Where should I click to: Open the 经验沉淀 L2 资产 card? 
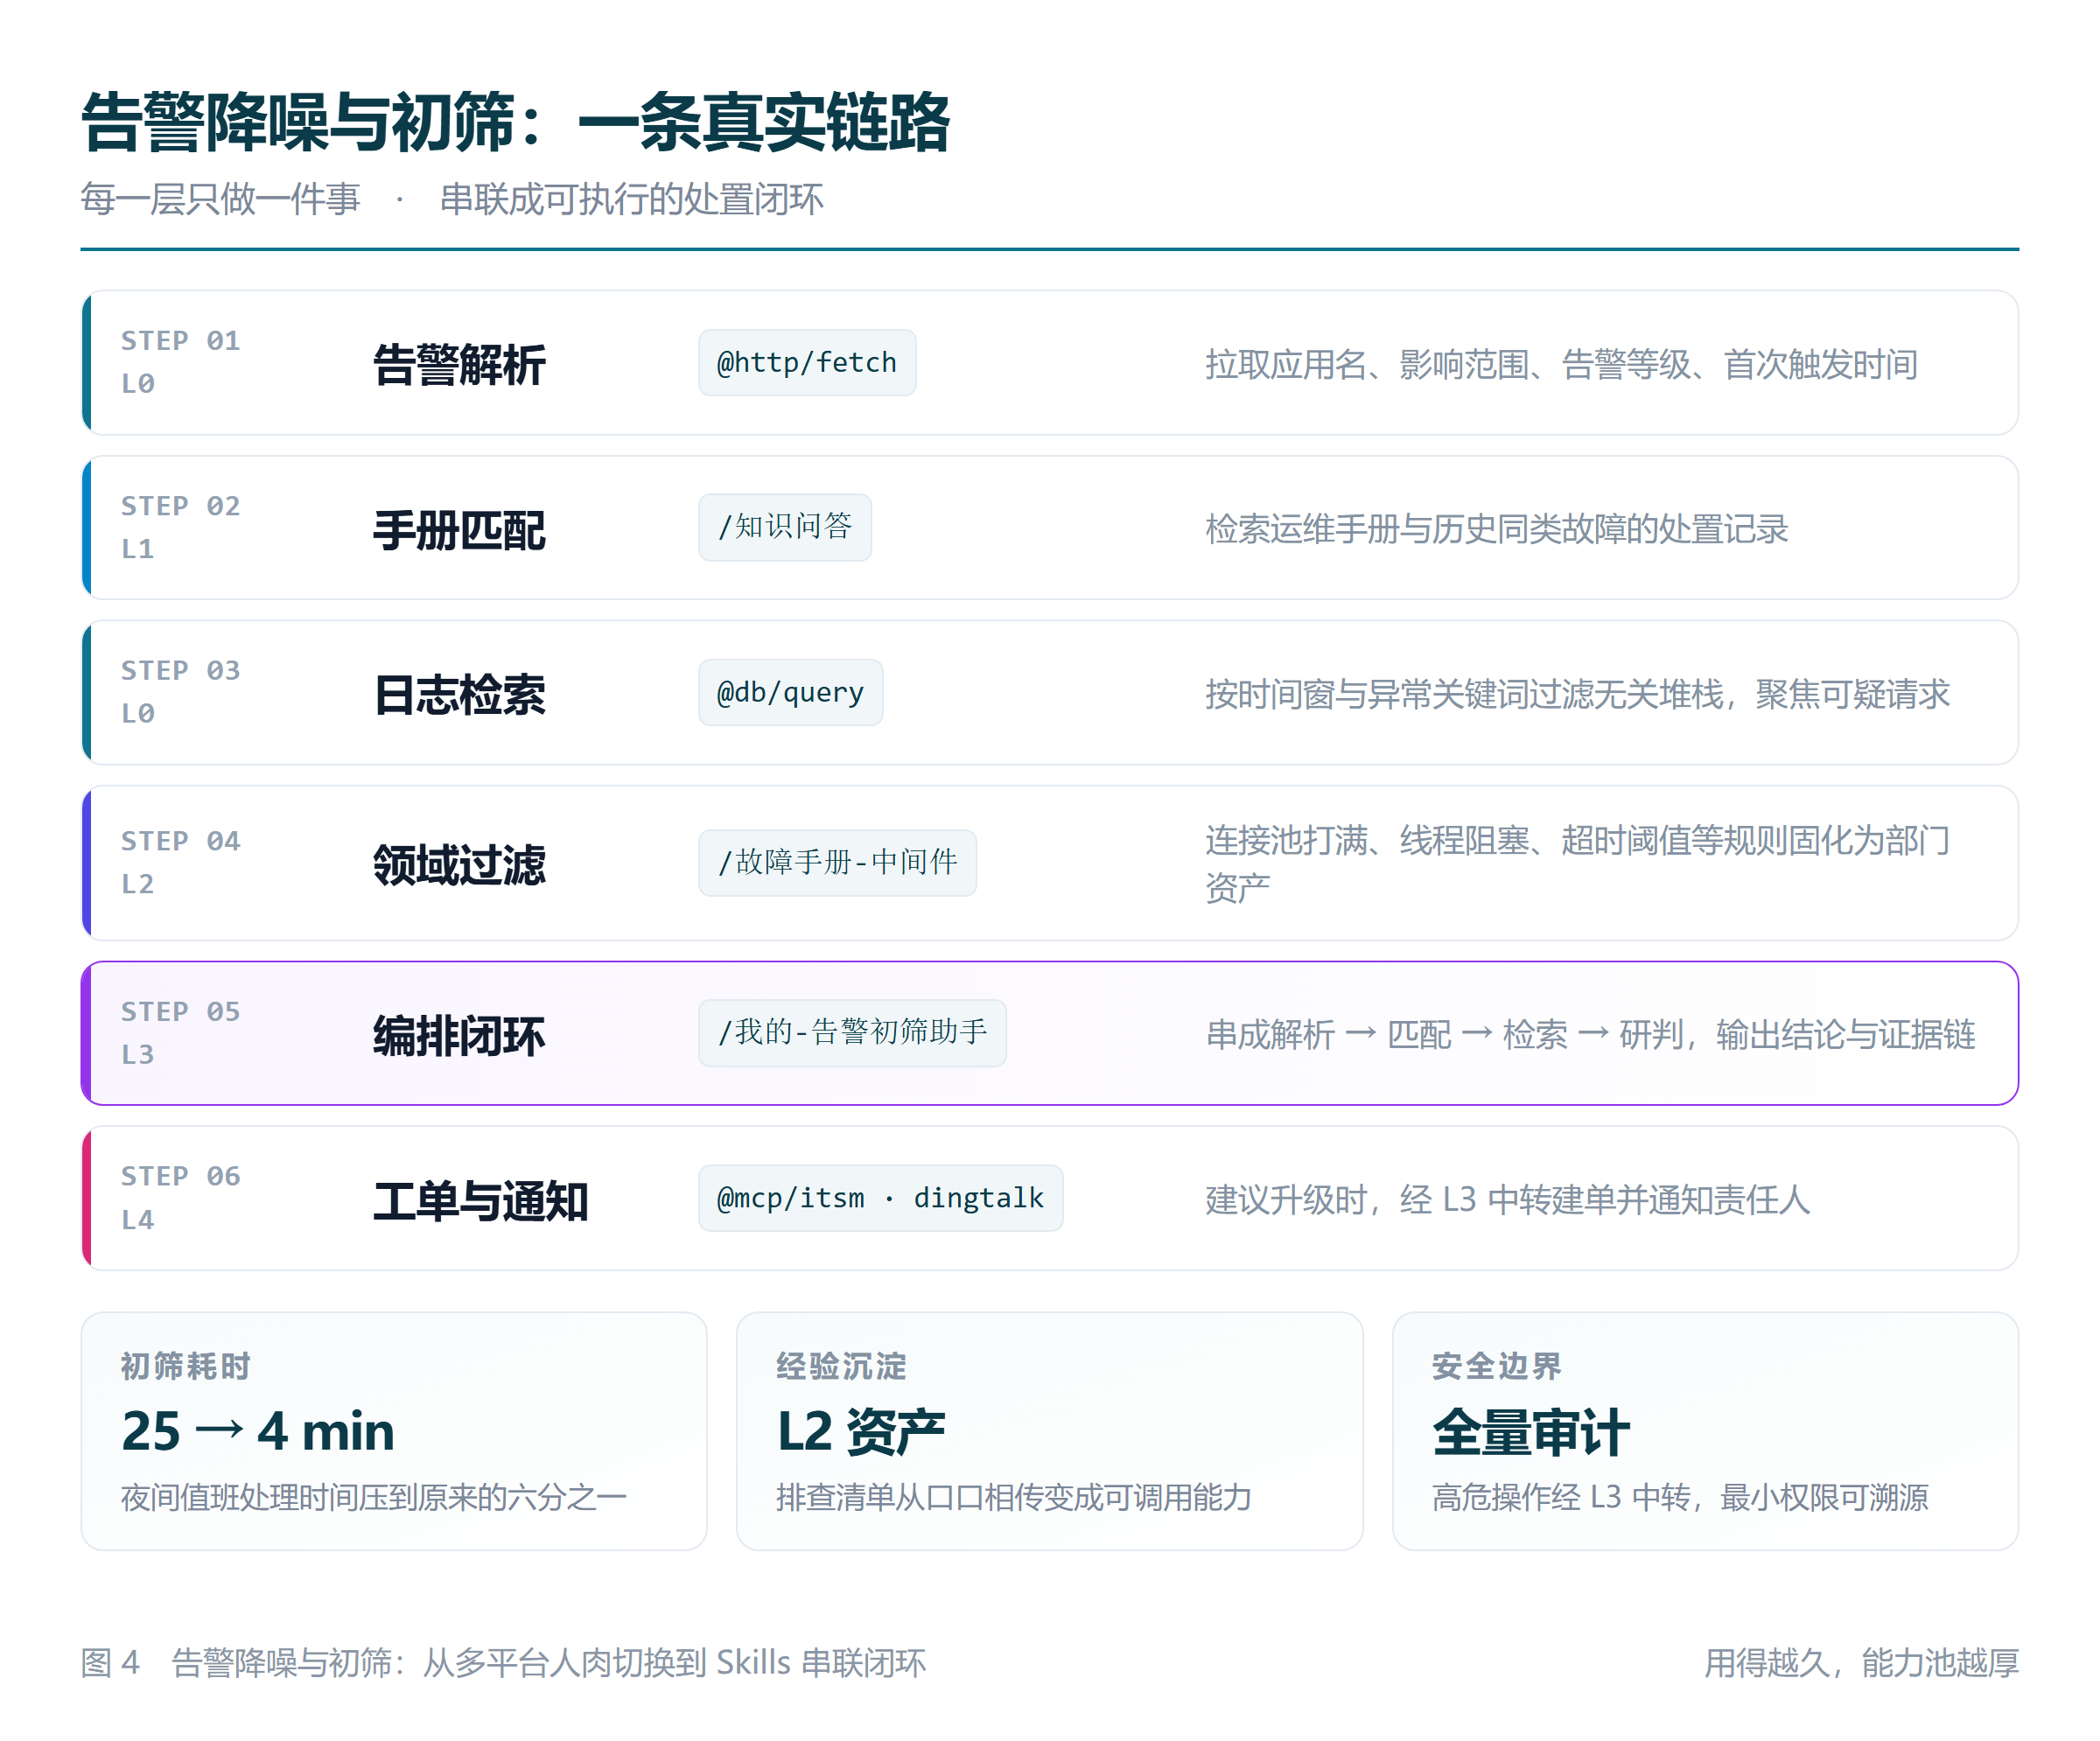click(x=1049, y=1431)
